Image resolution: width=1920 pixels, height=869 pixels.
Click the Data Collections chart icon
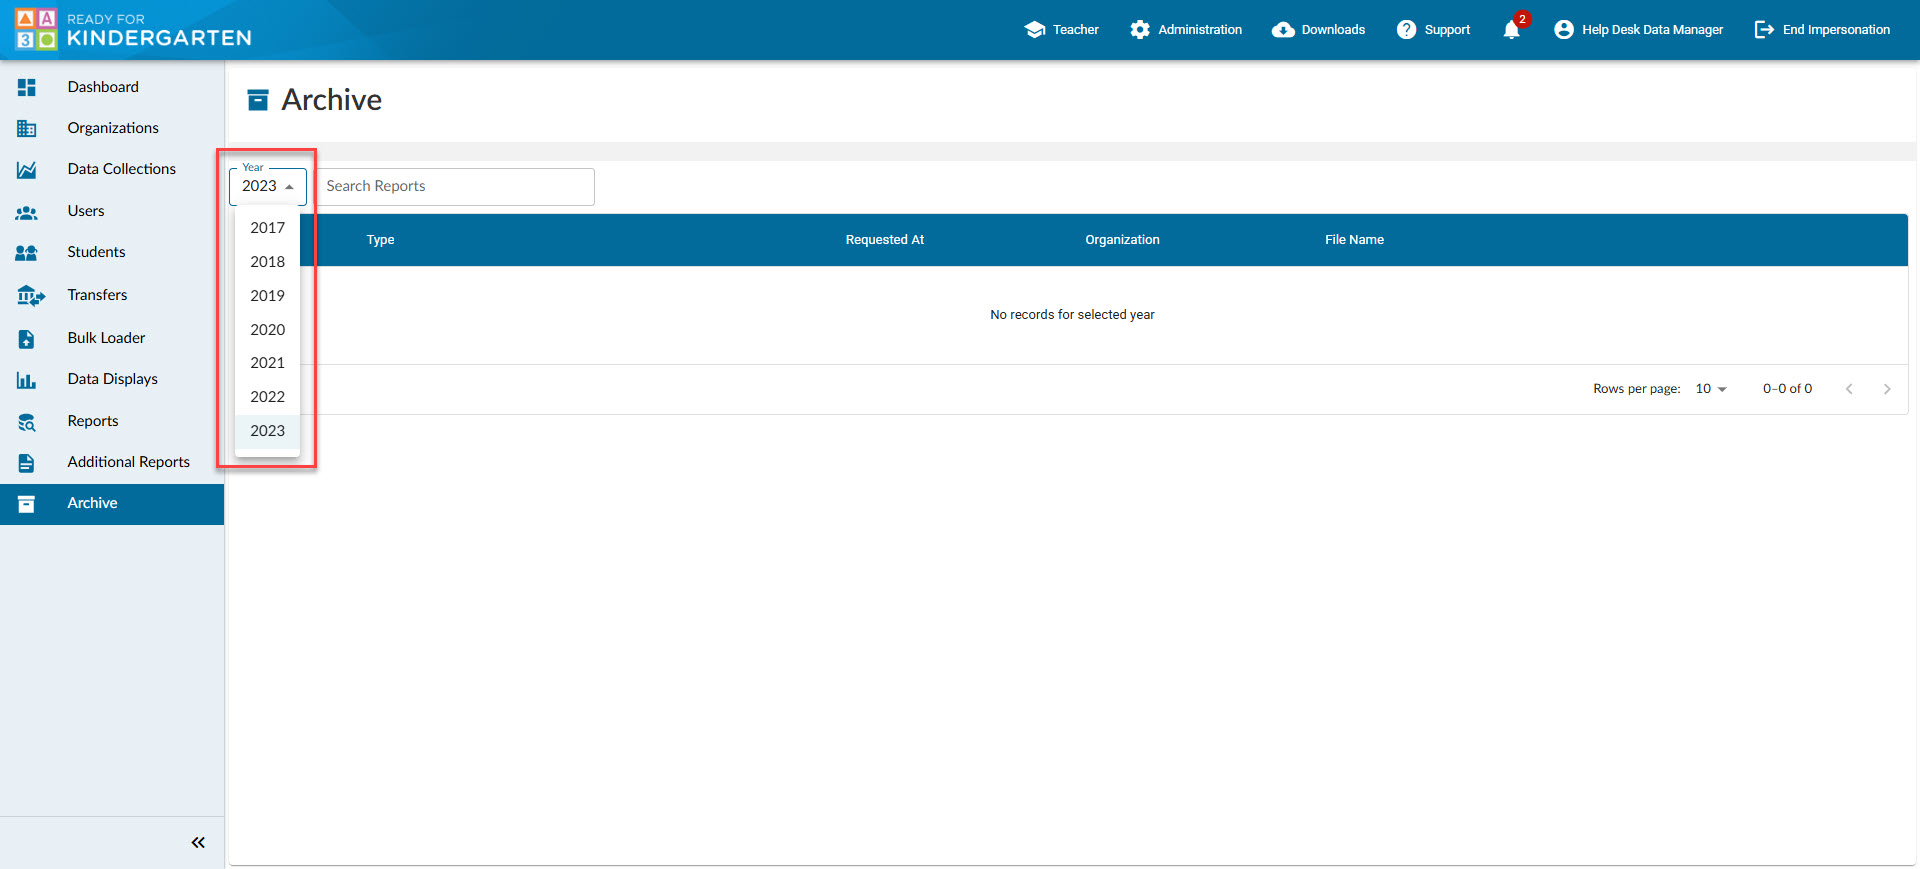coord(27,170)
